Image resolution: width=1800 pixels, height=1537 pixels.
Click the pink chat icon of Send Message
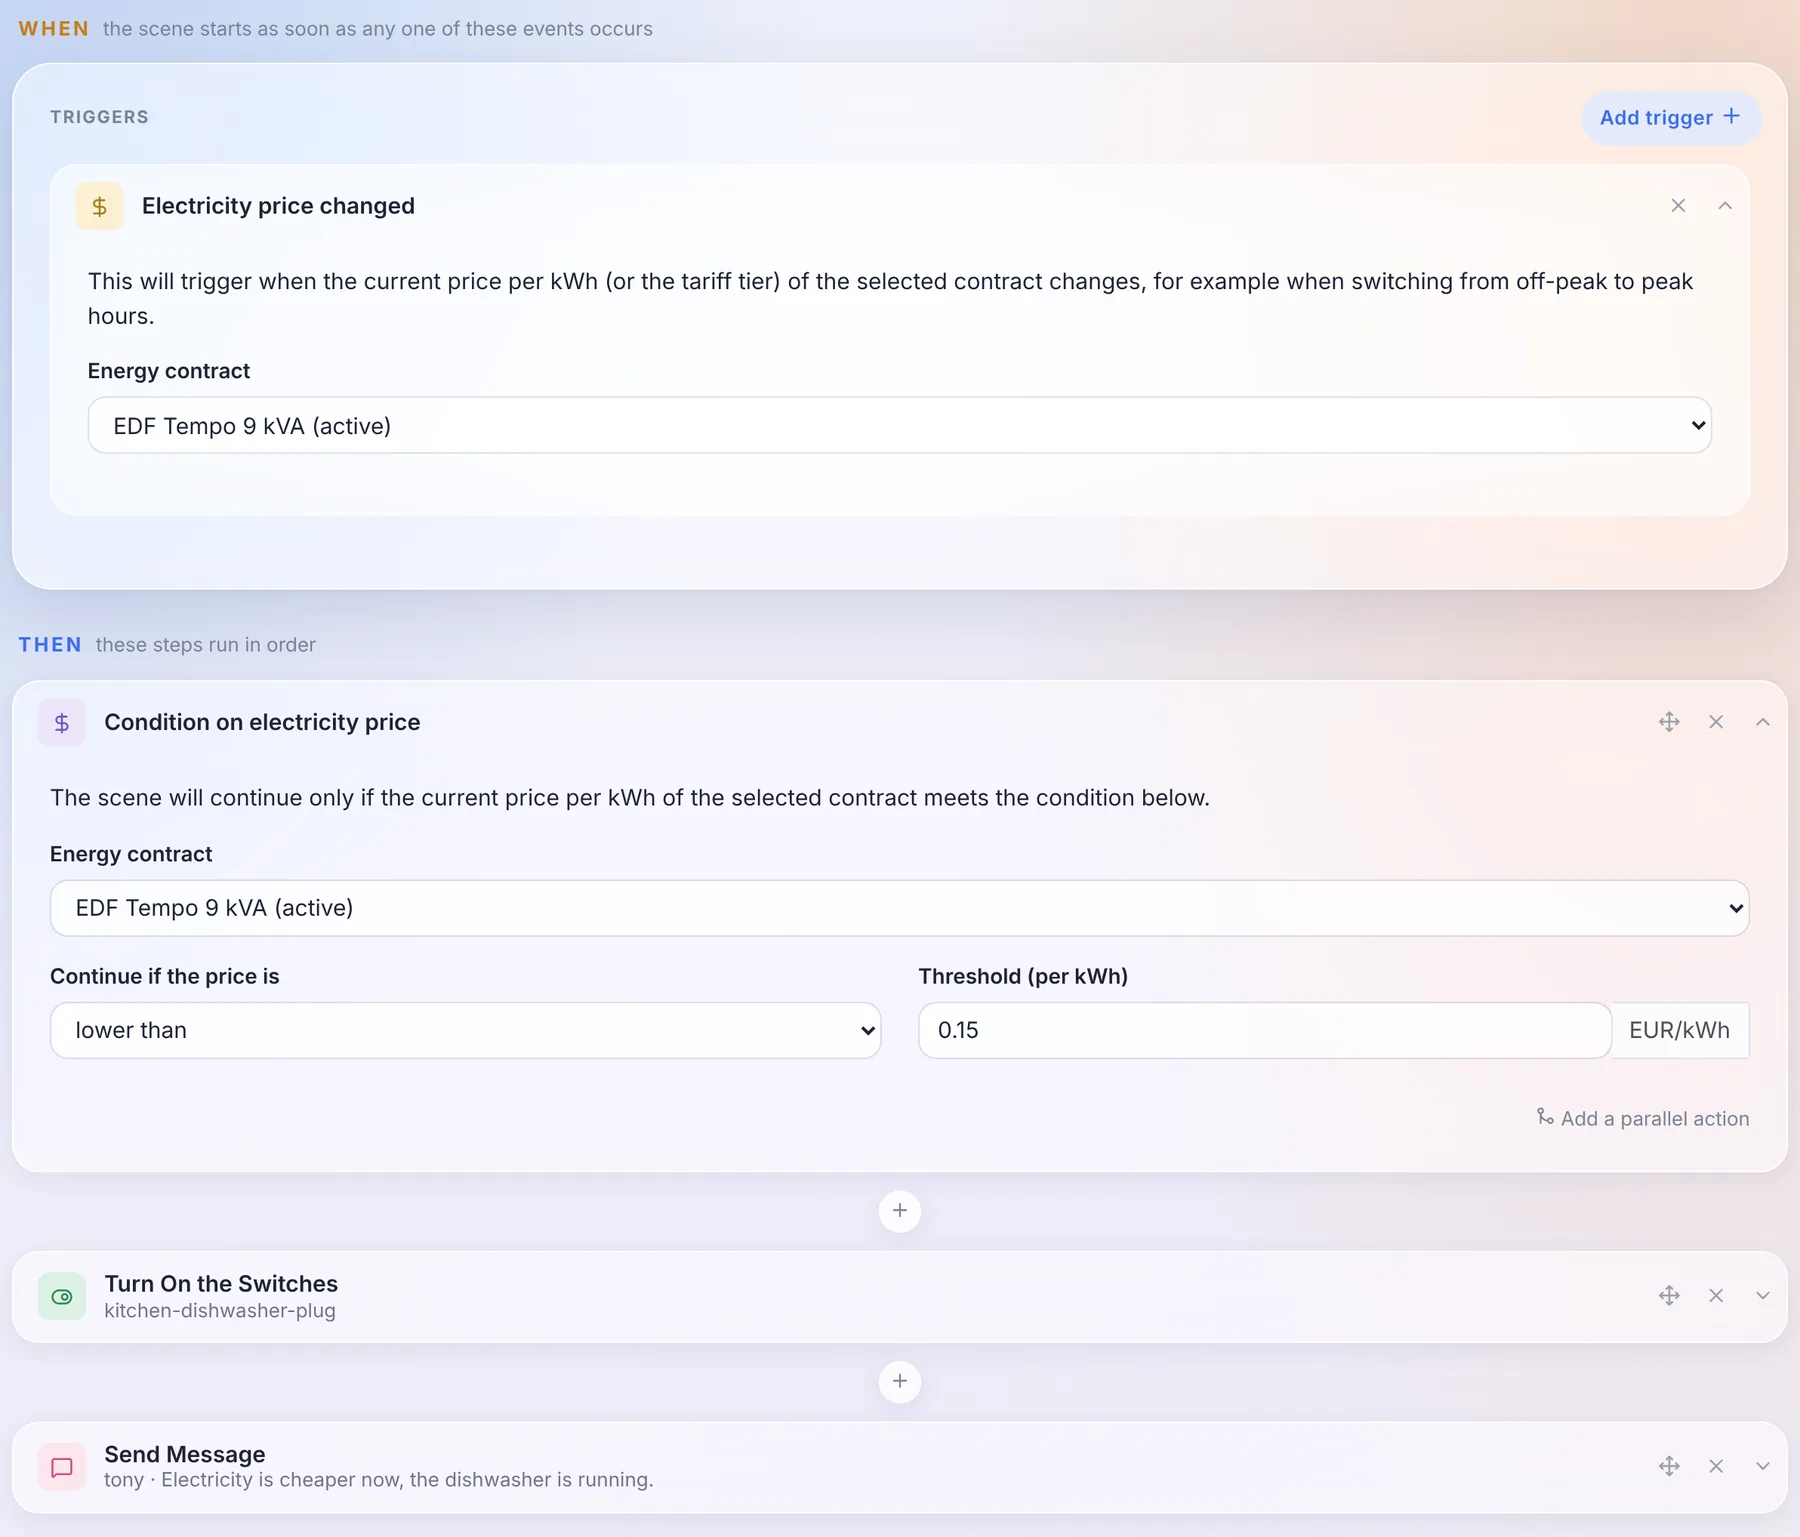pyautogui.click(x=62, y=1467)
